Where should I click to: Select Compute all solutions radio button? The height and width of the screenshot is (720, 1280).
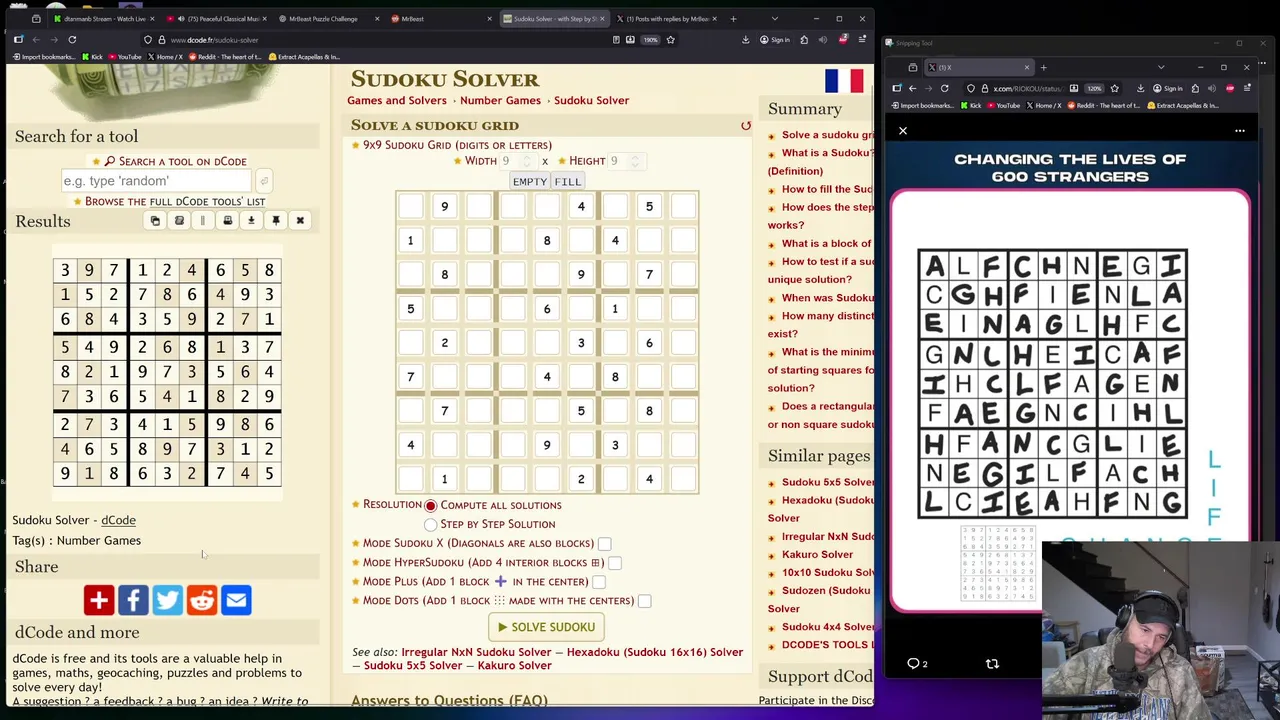click(431, 506)
